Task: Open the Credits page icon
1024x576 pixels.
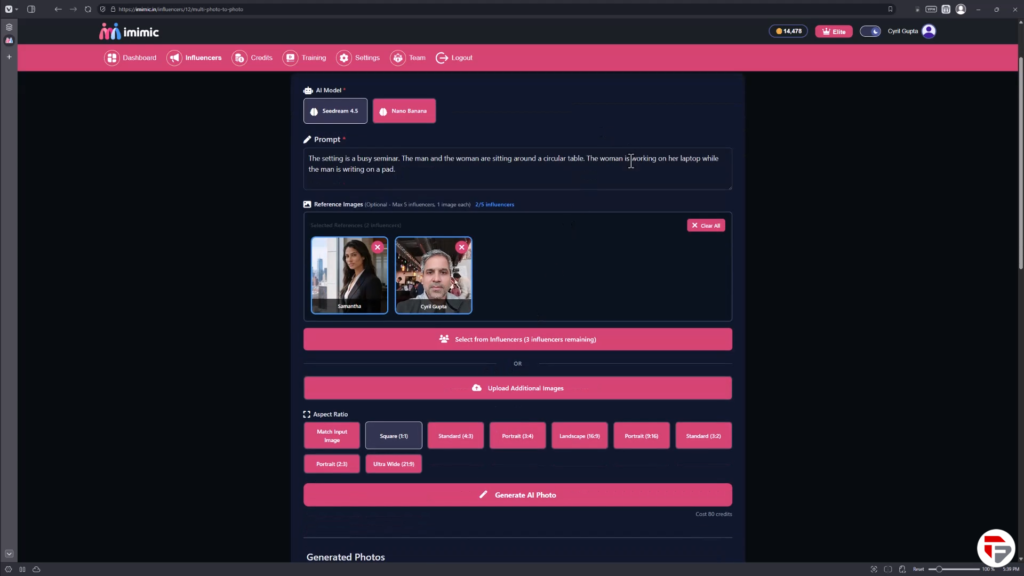Action: click(x=239, y=58)
